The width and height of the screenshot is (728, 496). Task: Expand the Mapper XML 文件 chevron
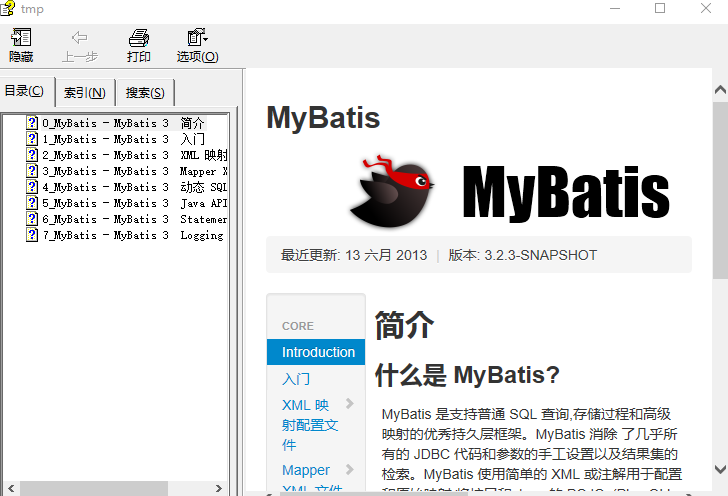pyautogui.click(x=350, y=469)
